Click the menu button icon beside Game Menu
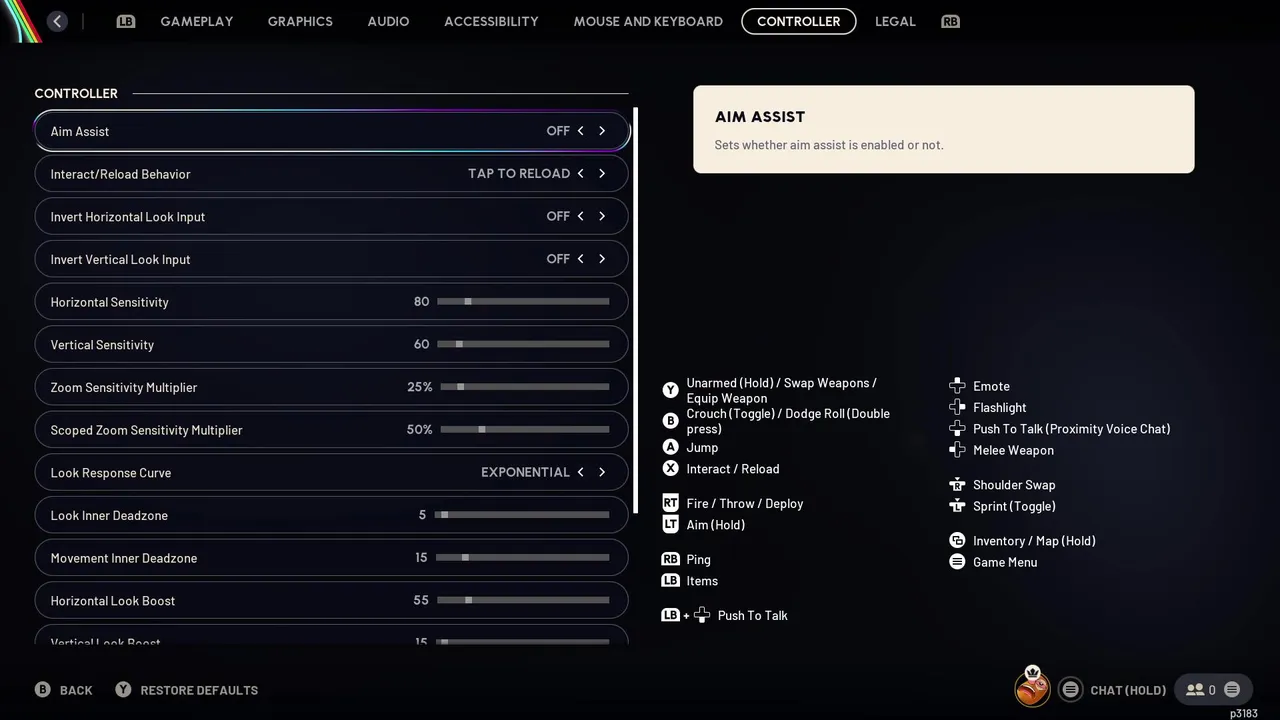 957,562
